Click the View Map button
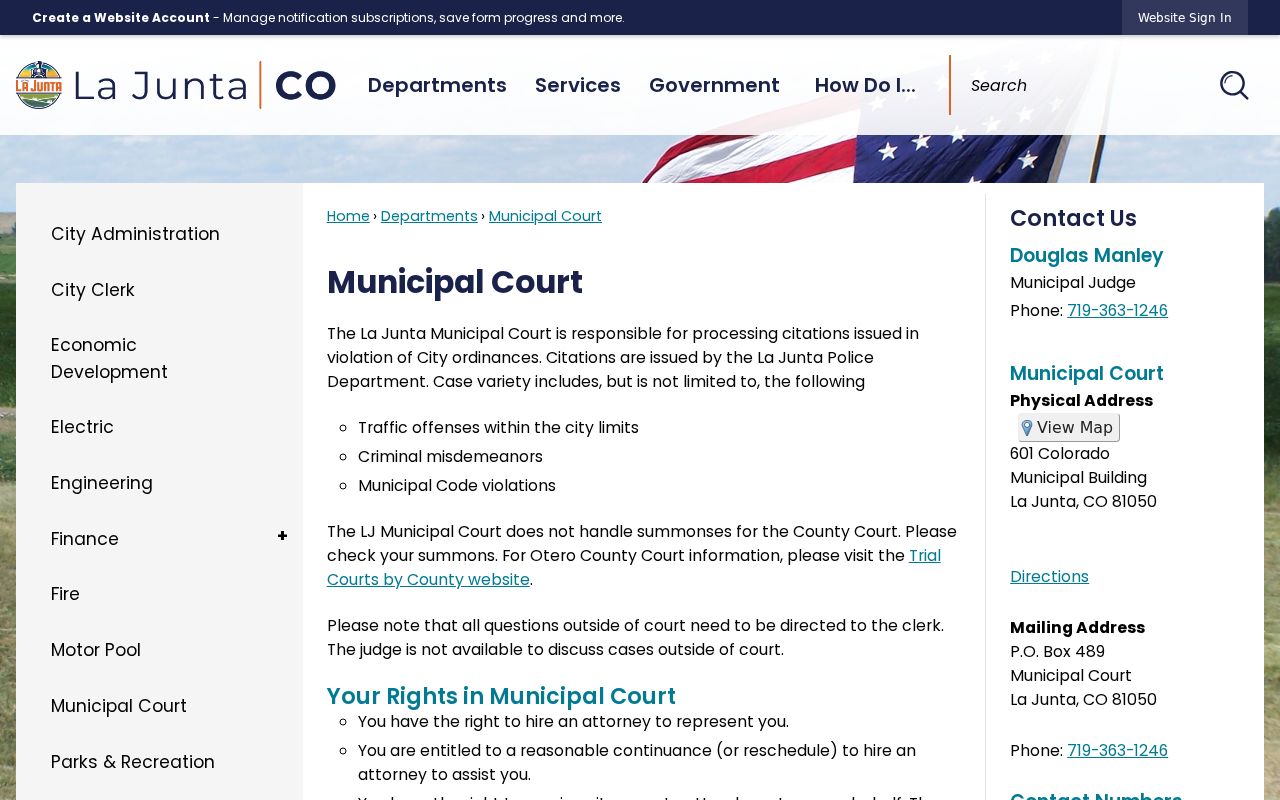Image resolution: width=1280 pixels, height=800 pixels. click(1069, 428)
